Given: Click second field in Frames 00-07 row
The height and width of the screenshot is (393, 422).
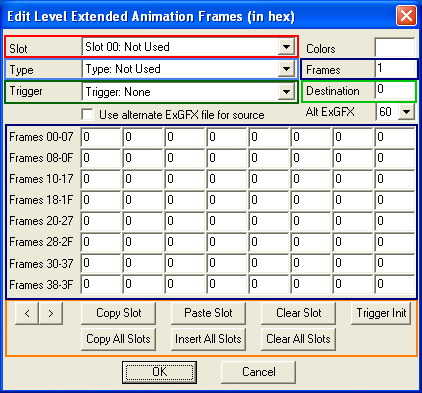Looking at the screenshot, I should 143,137.
